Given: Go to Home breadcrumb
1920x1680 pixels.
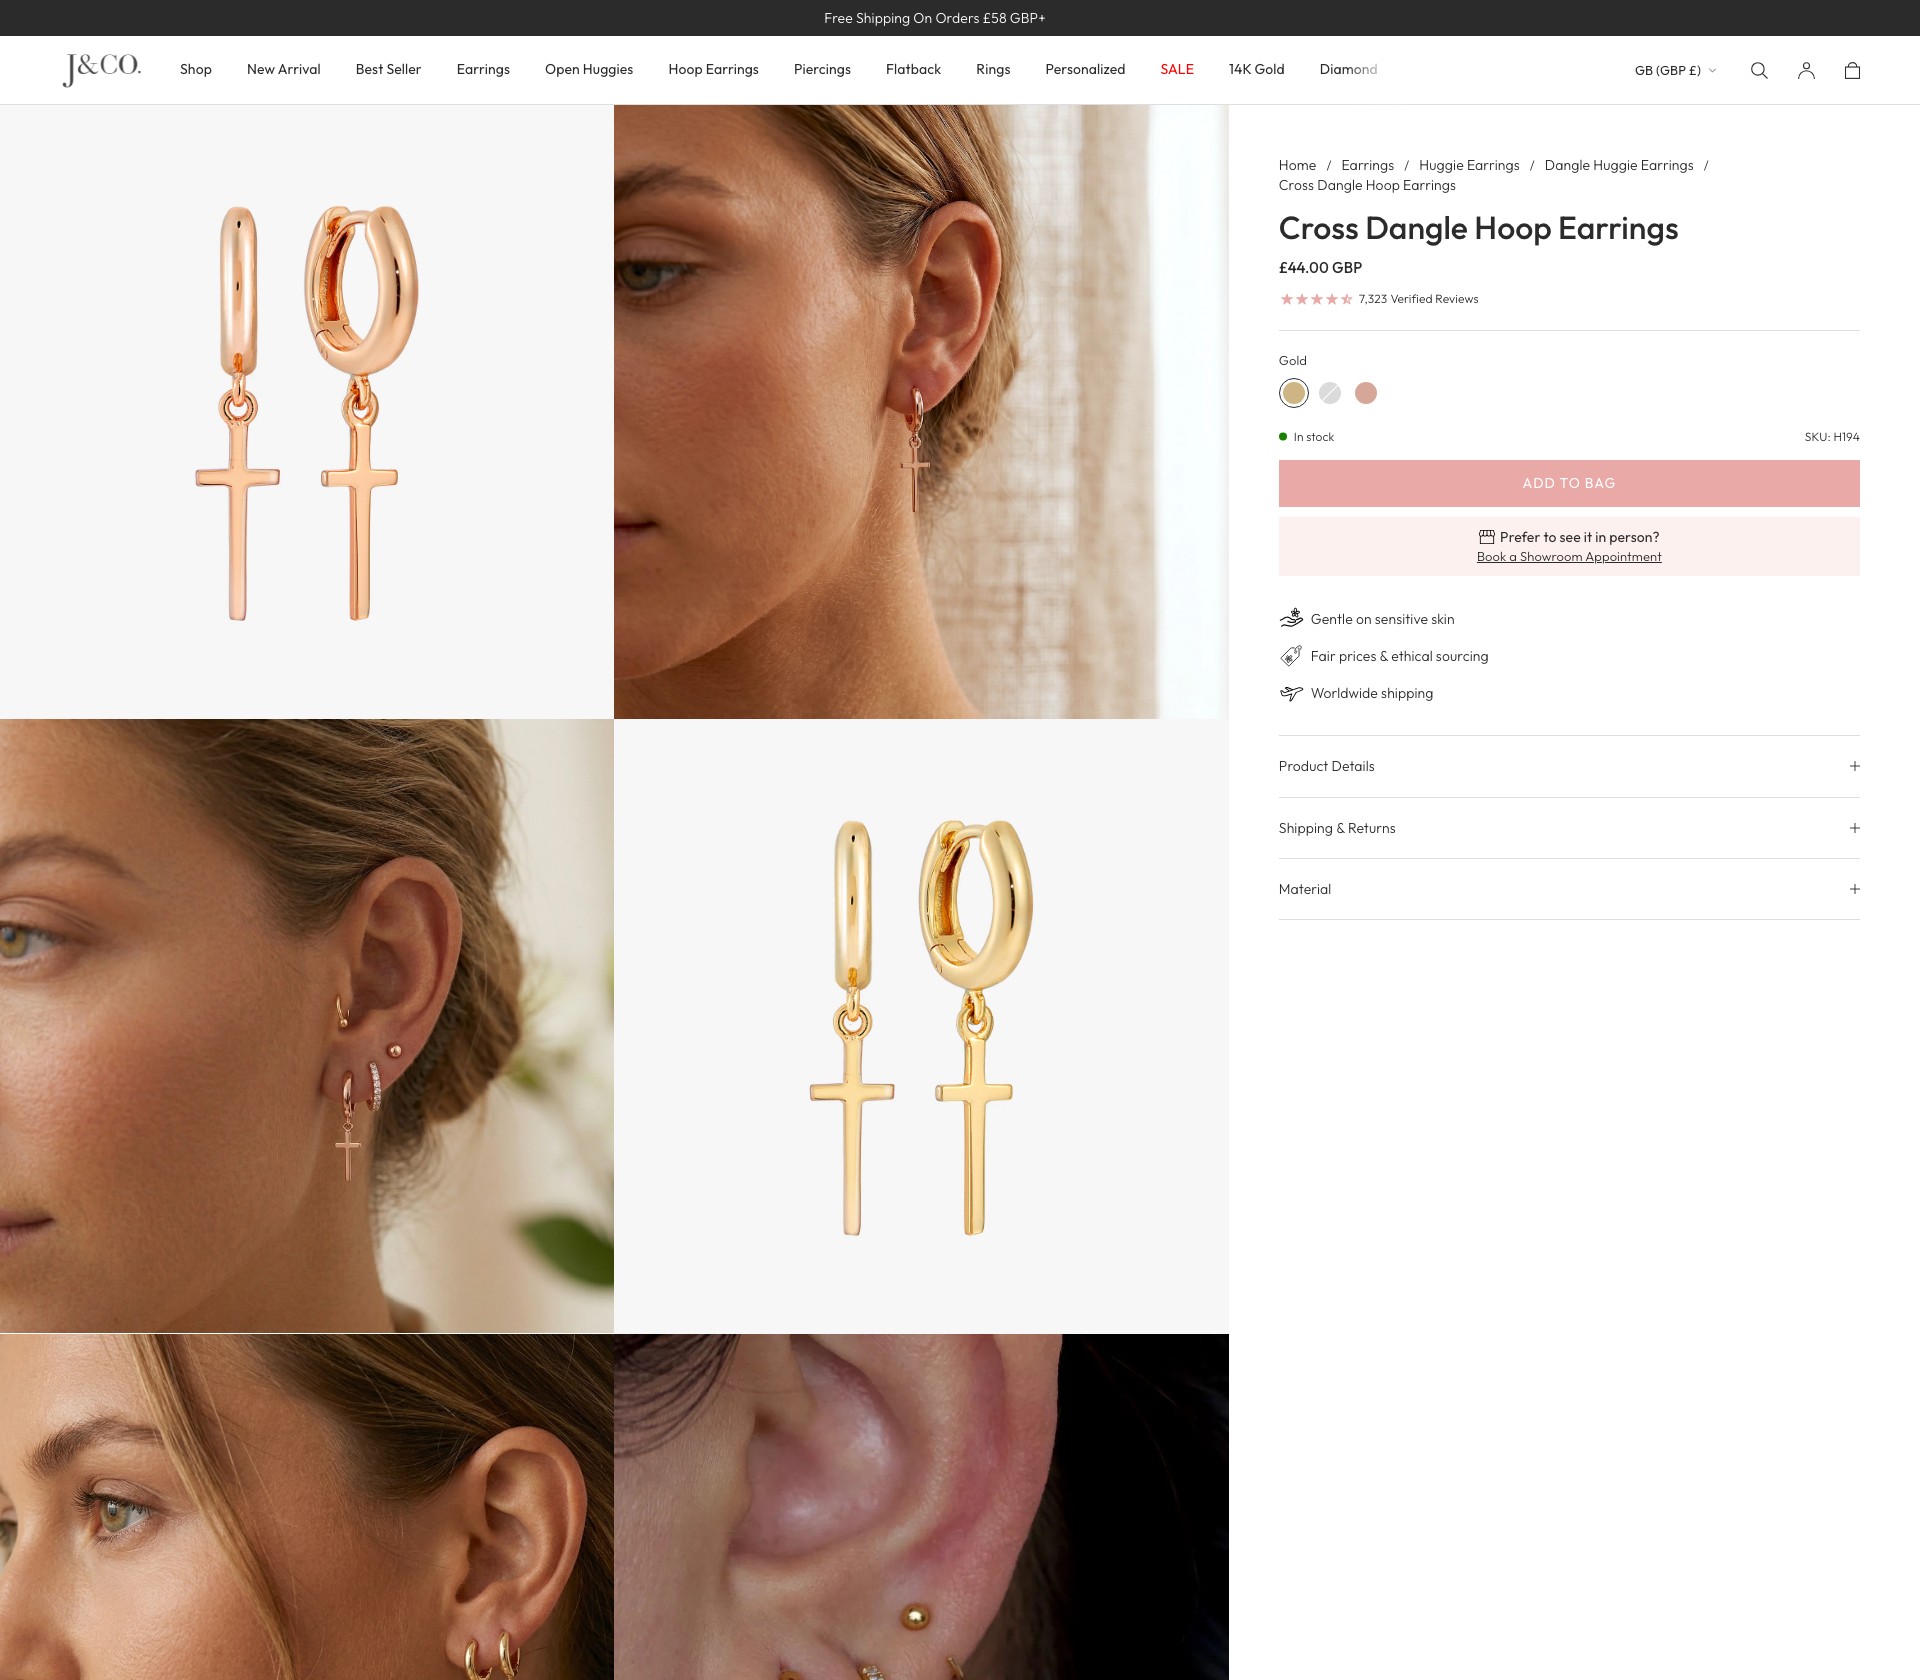Looking at the screenshot, I should (x=1297, y=165).
